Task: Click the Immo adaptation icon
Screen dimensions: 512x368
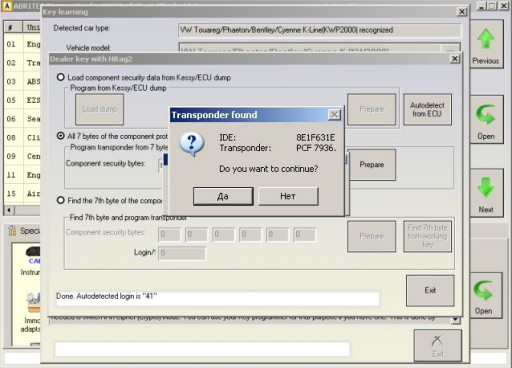Action: [33, 302]
